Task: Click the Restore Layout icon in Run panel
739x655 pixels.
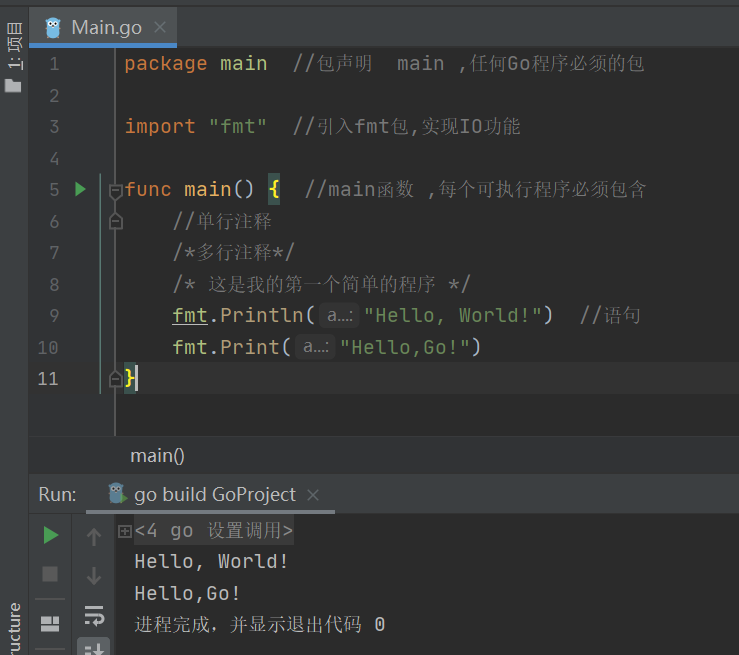Action: click(50, 623)
